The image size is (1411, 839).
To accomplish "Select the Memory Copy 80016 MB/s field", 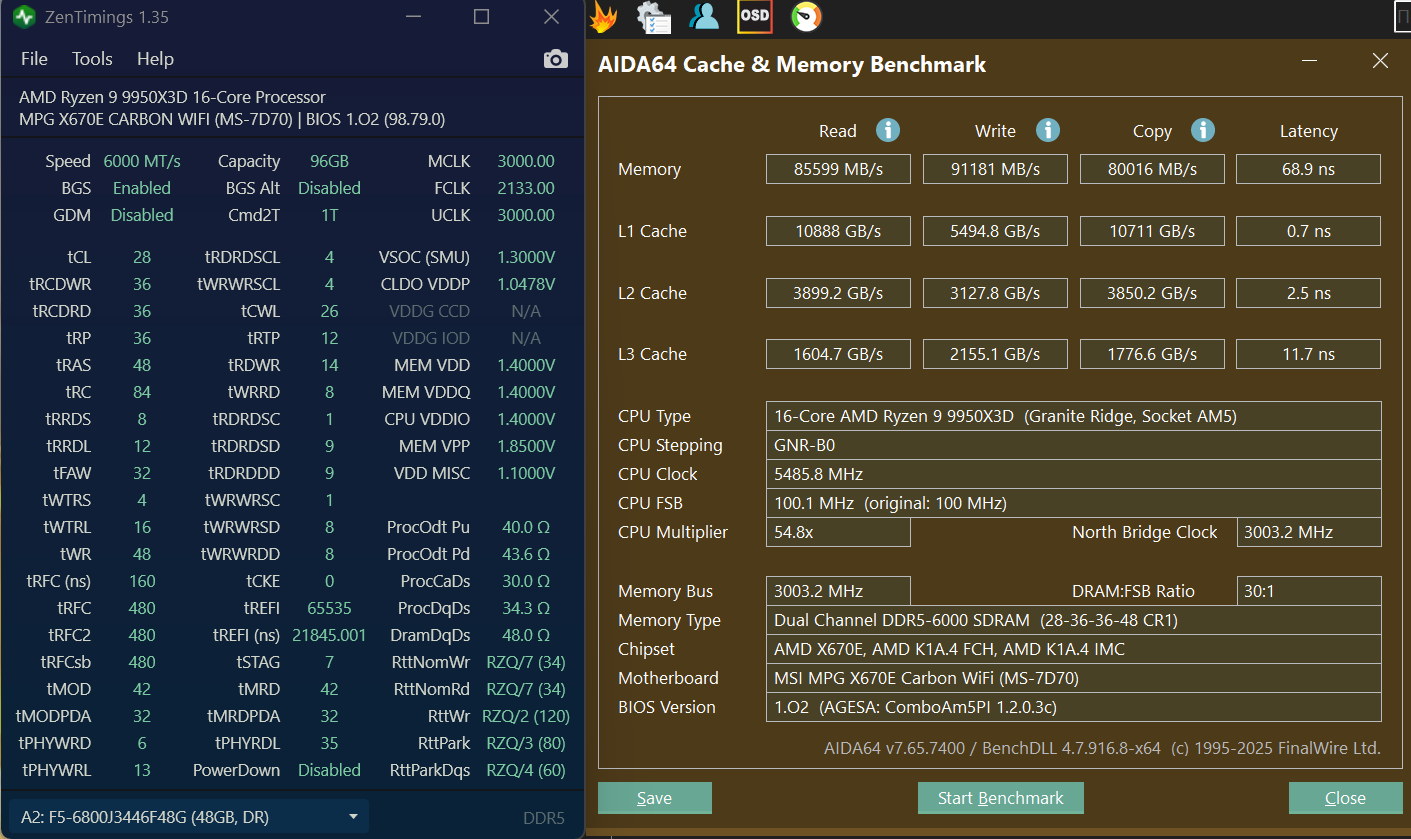I will (x=1152, y=169).
